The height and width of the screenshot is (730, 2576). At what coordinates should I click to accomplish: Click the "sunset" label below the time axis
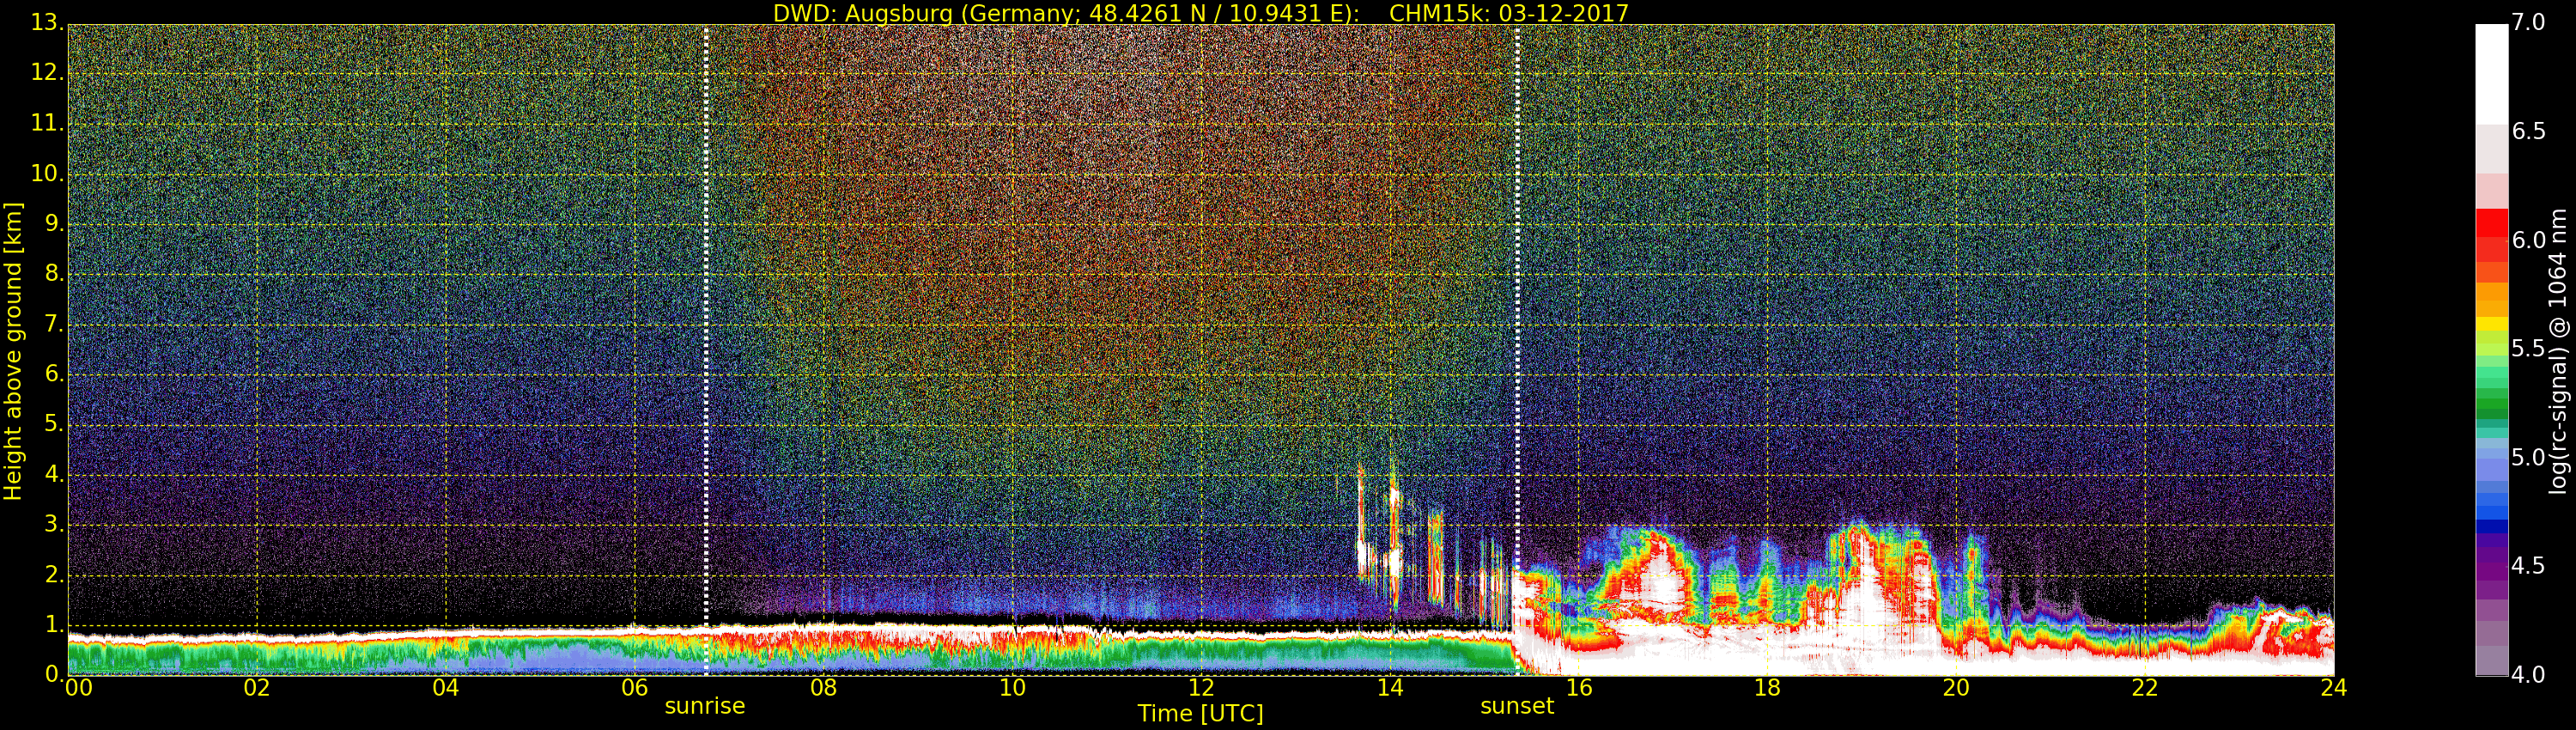pyautogui.click(x=1517, y=706)
